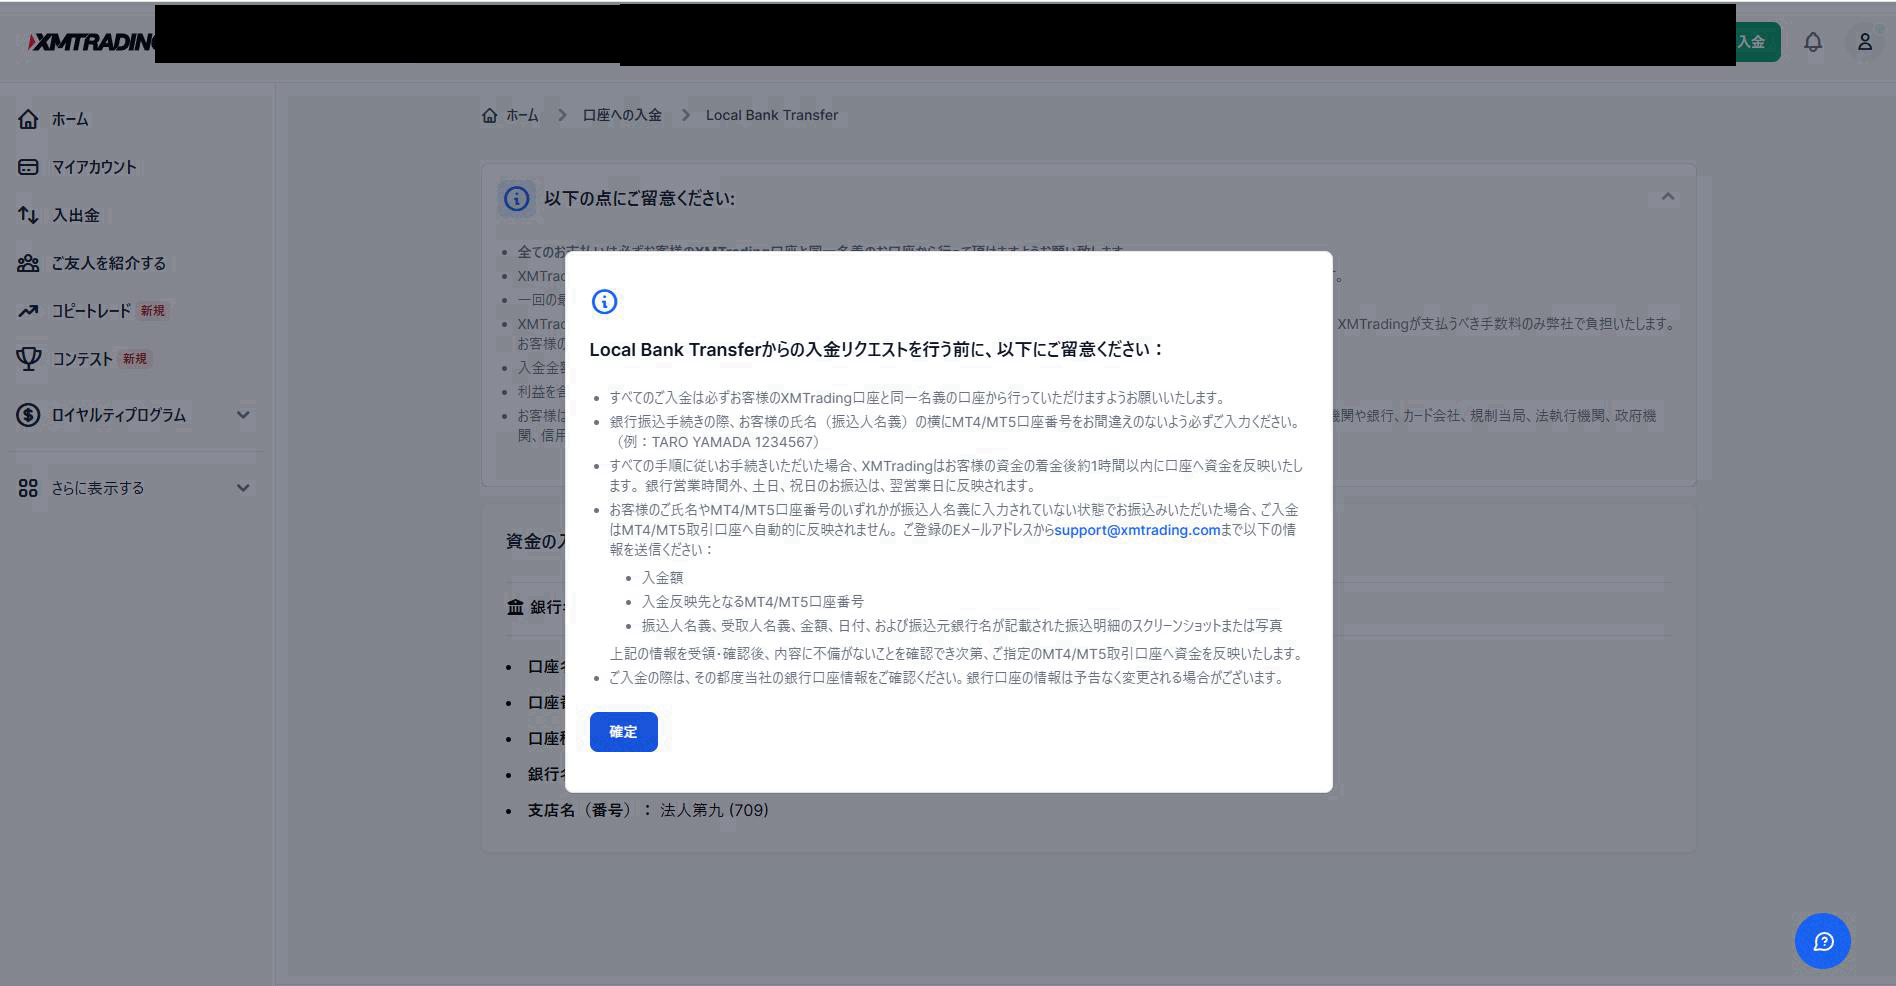Click the card icon beside マイアカウント
This screenshot has height=986, width=1896.
tap(28, 167)
